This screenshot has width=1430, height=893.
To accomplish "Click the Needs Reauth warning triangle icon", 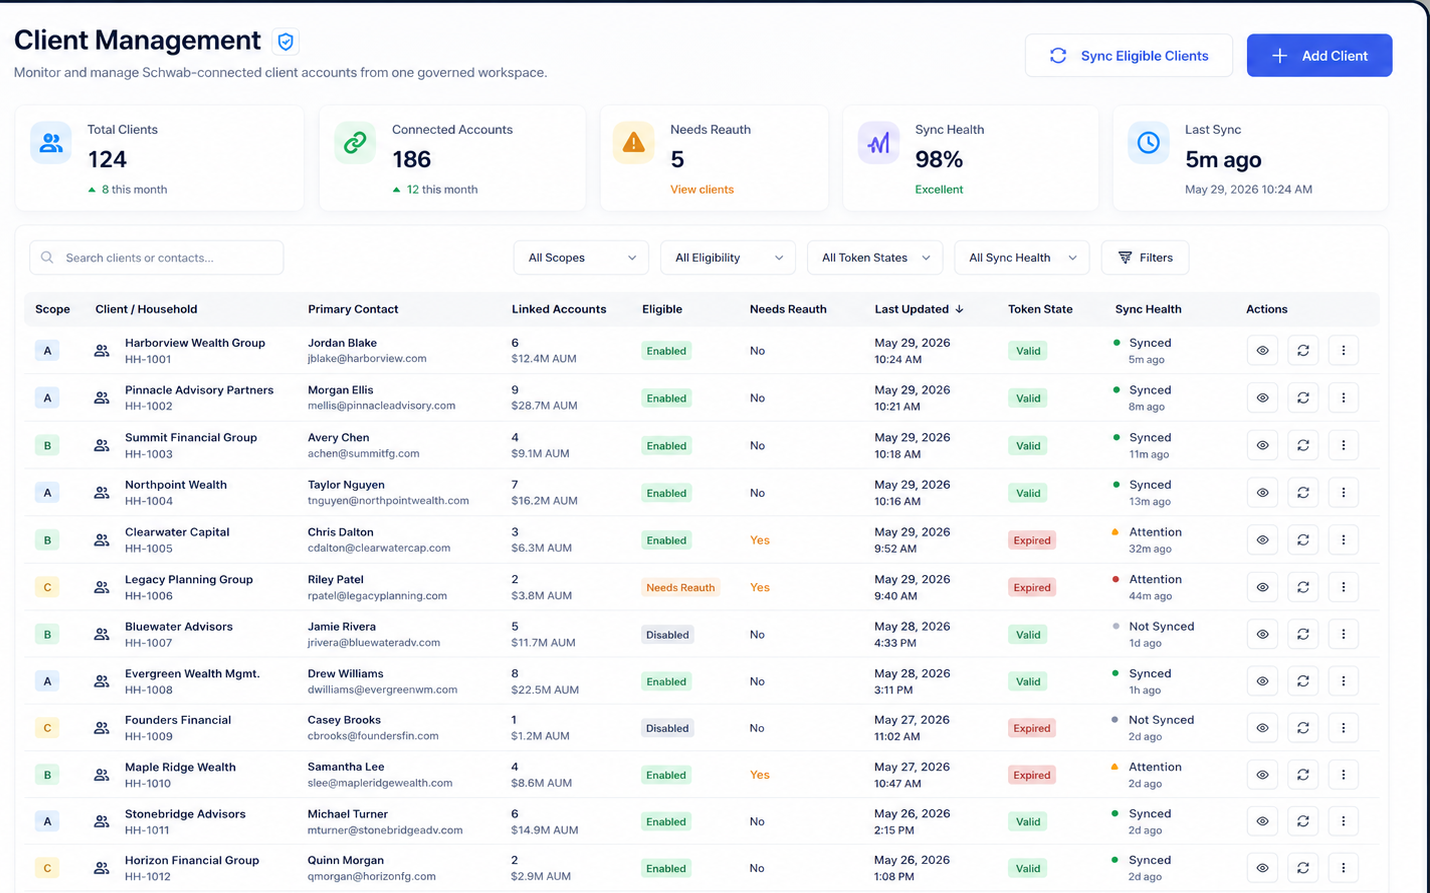I will click(633, 143).
